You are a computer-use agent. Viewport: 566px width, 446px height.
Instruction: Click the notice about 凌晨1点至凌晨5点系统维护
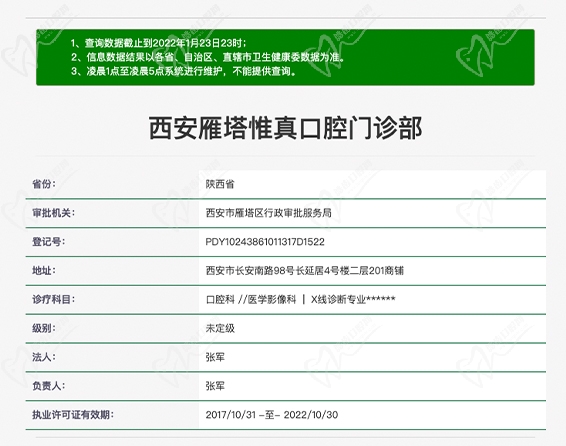point(184,71)
